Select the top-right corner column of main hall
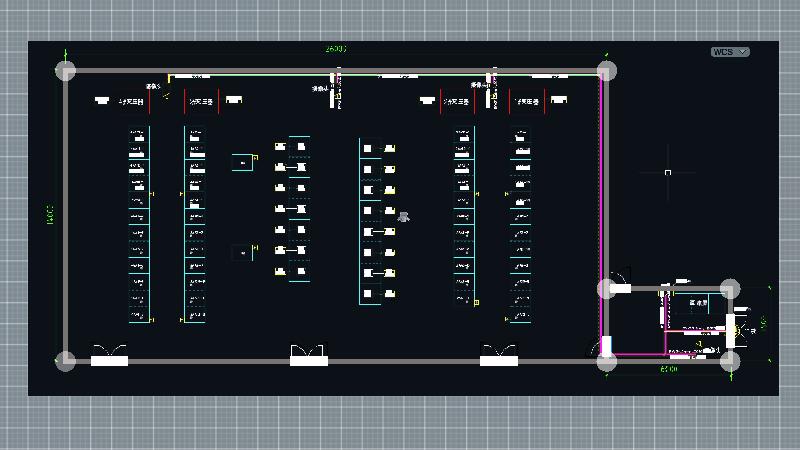Screen dimensions: 800x450 (607, 70)
